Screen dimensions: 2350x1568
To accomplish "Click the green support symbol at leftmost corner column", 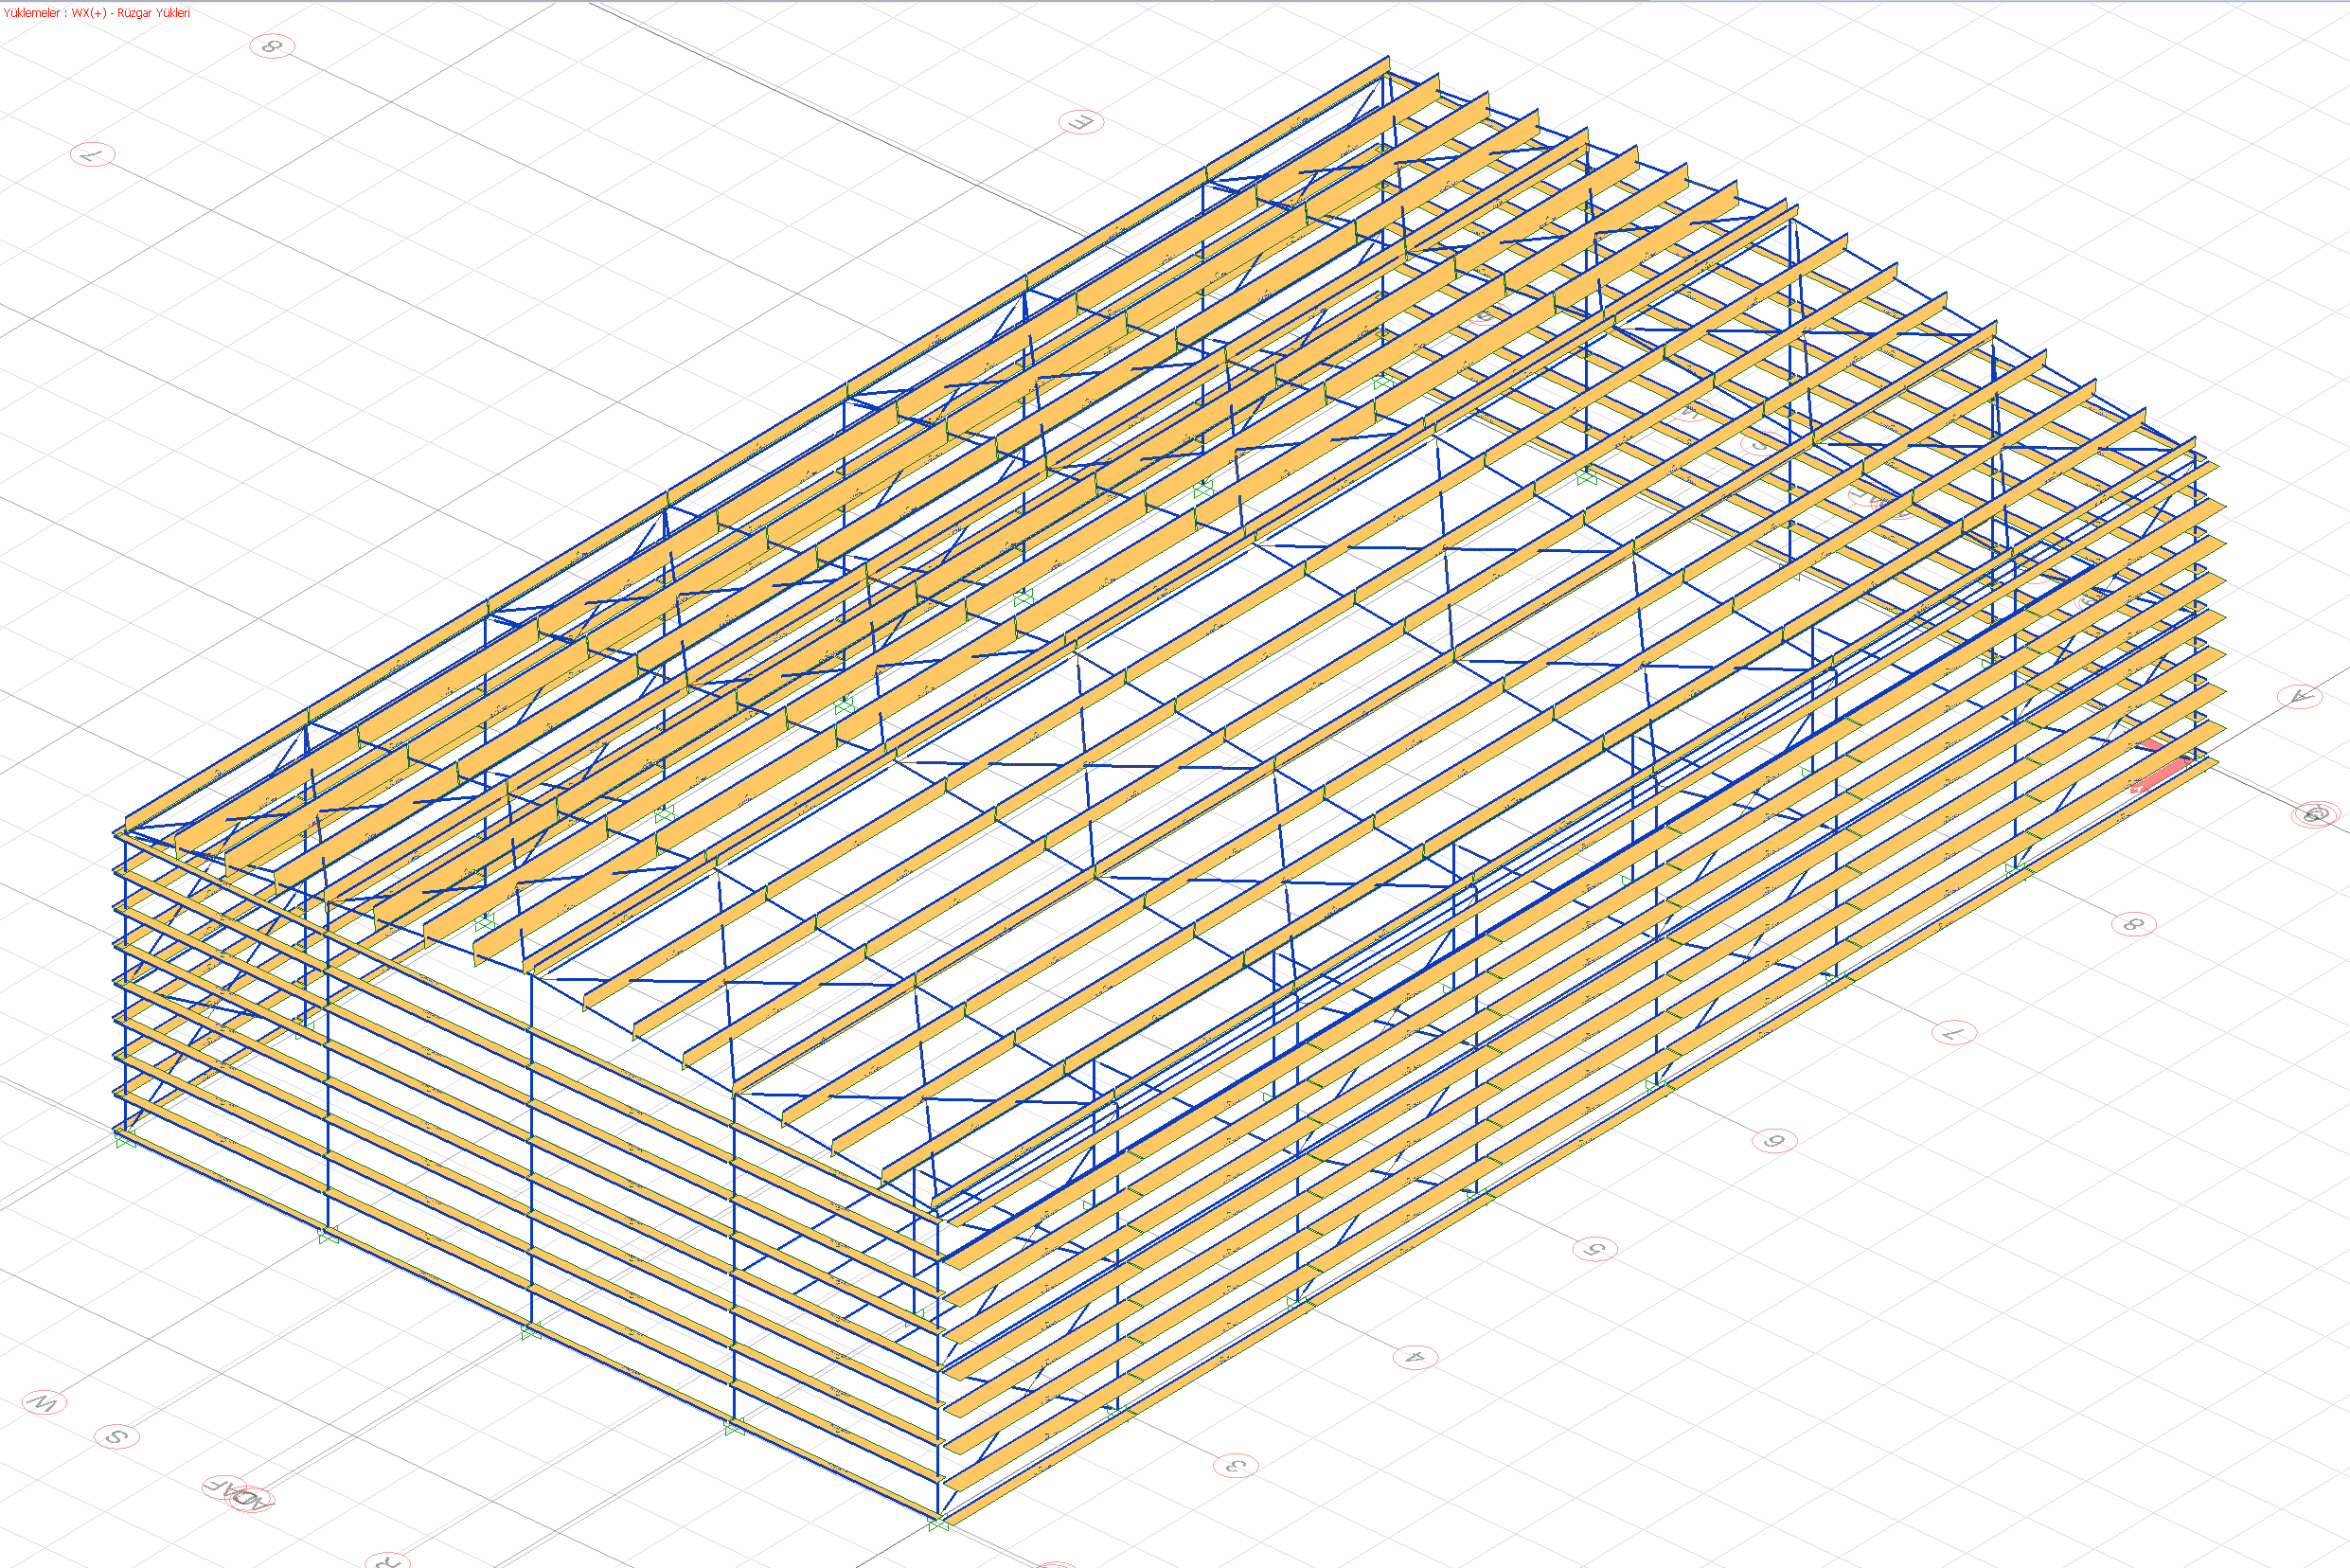I will (x=125, y=1140).
